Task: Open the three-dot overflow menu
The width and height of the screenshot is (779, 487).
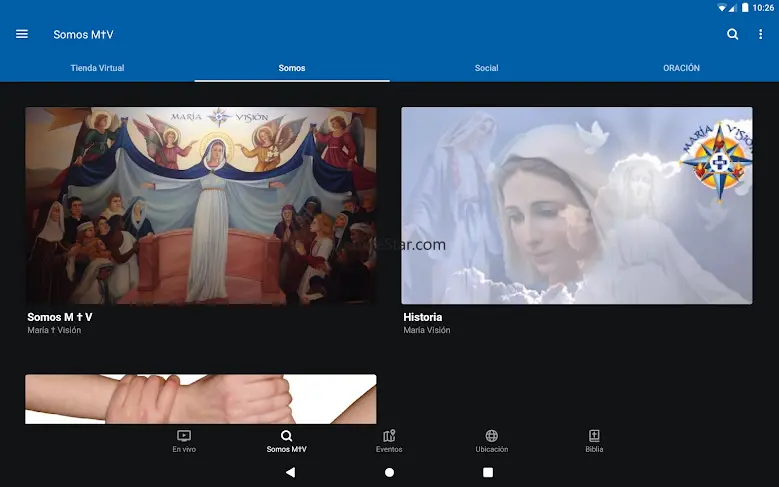Action: tap(760, 34)
